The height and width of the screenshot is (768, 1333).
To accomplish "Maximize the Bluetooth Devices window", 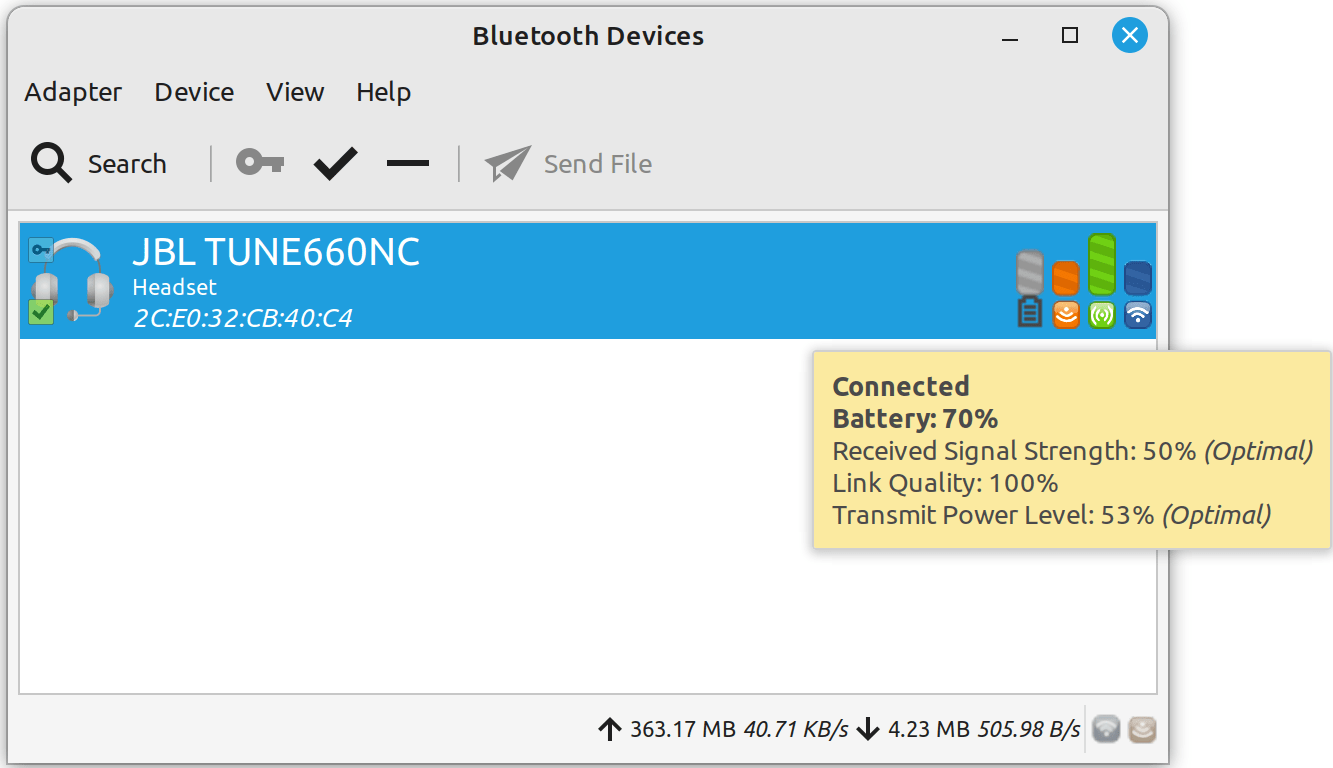I will tap(1070, 36).
